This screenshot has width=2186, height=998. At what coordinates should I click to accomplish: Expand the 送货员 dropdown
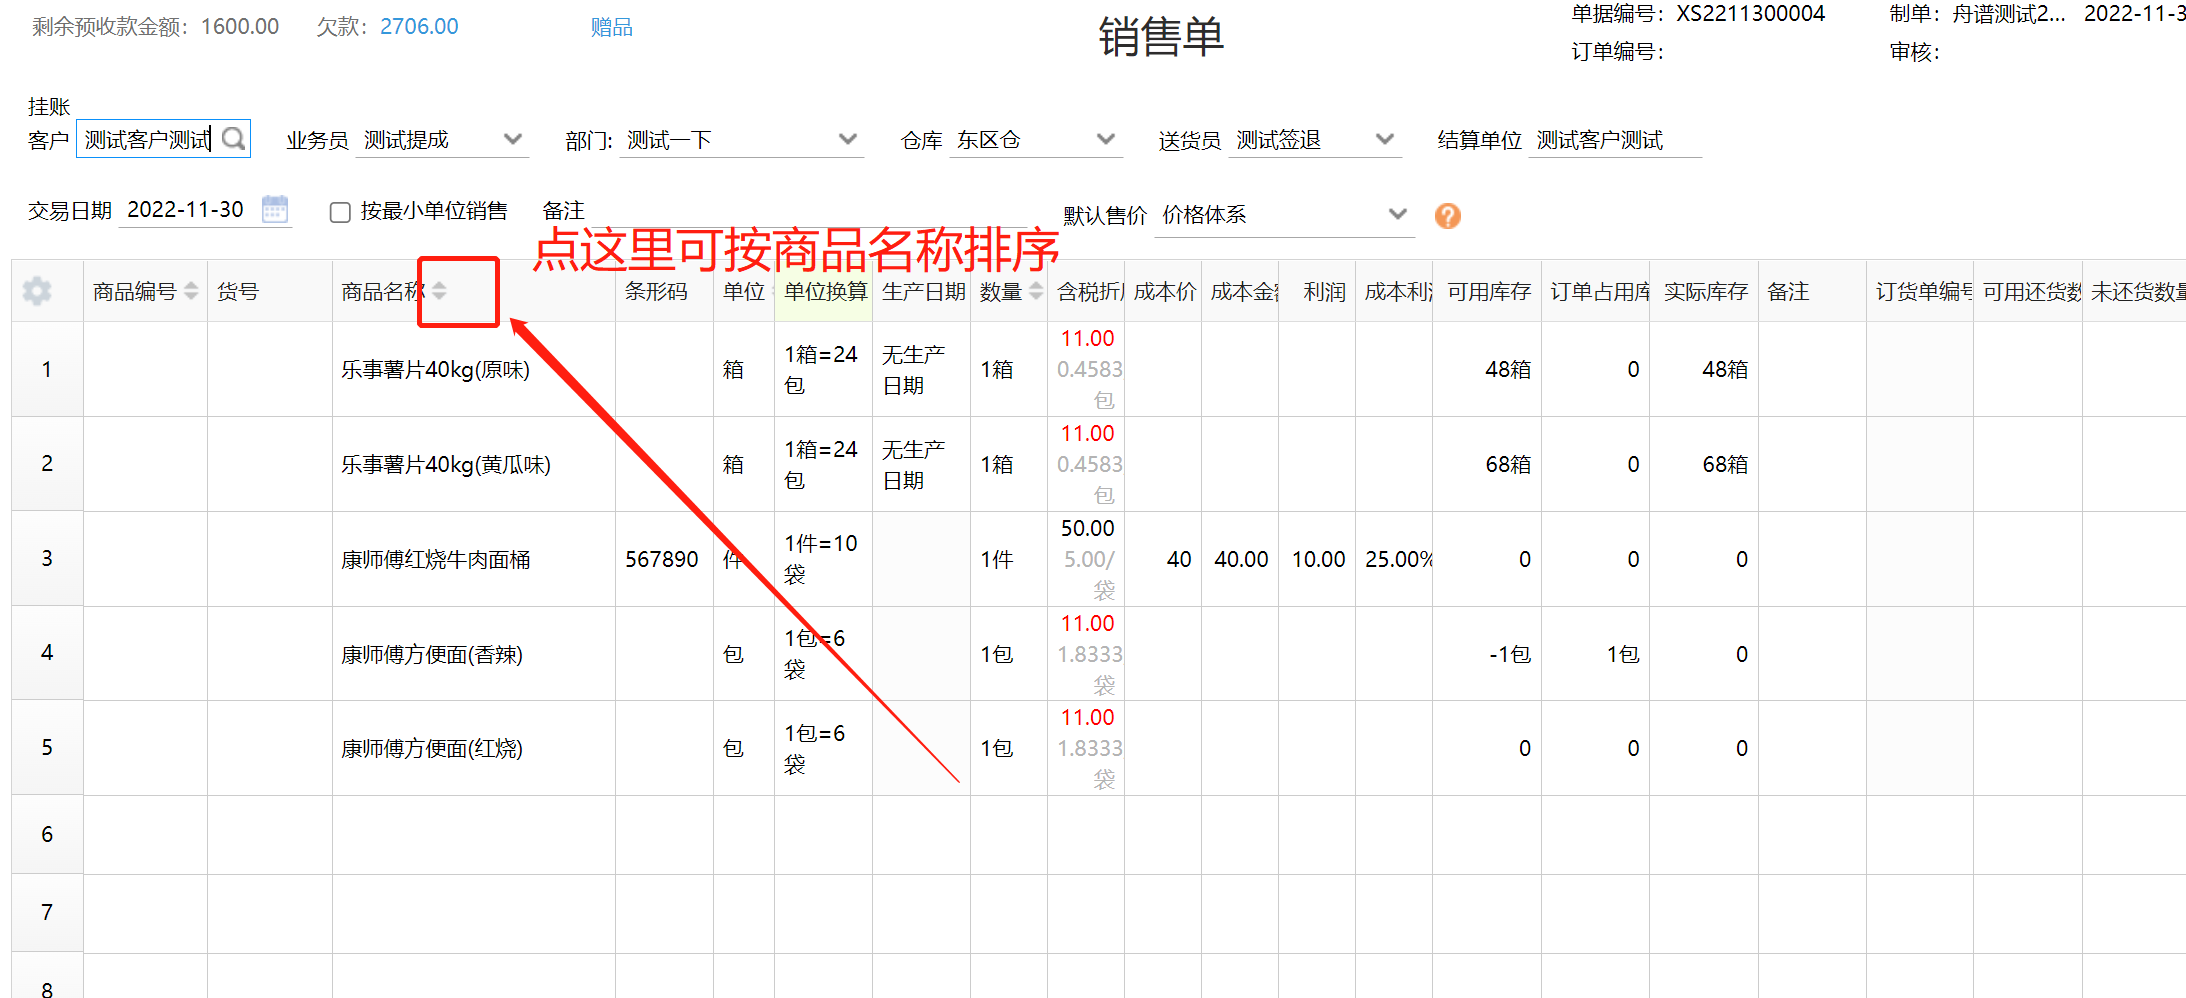[1385, 139]
